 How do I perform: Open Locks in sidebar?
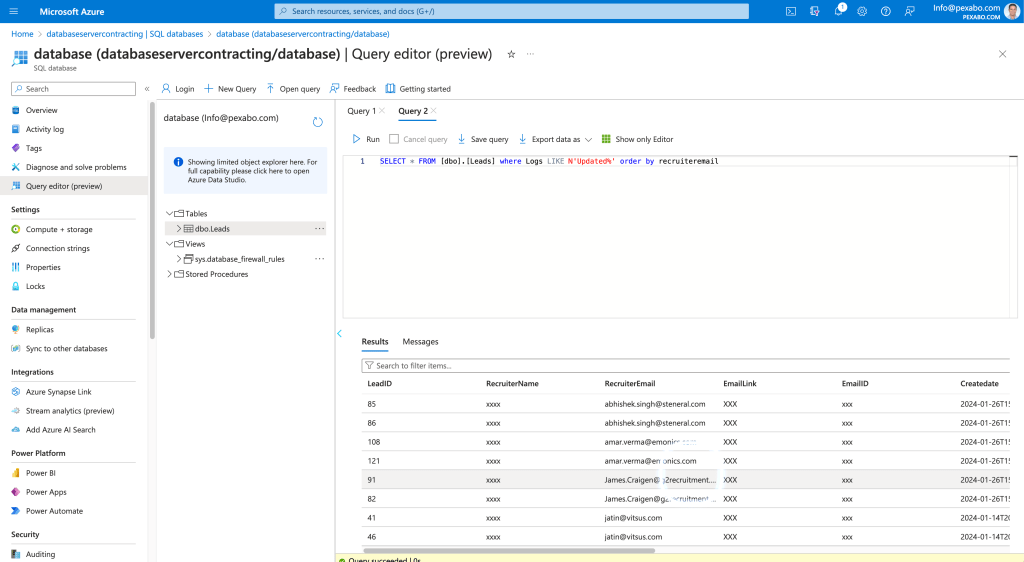35,286
